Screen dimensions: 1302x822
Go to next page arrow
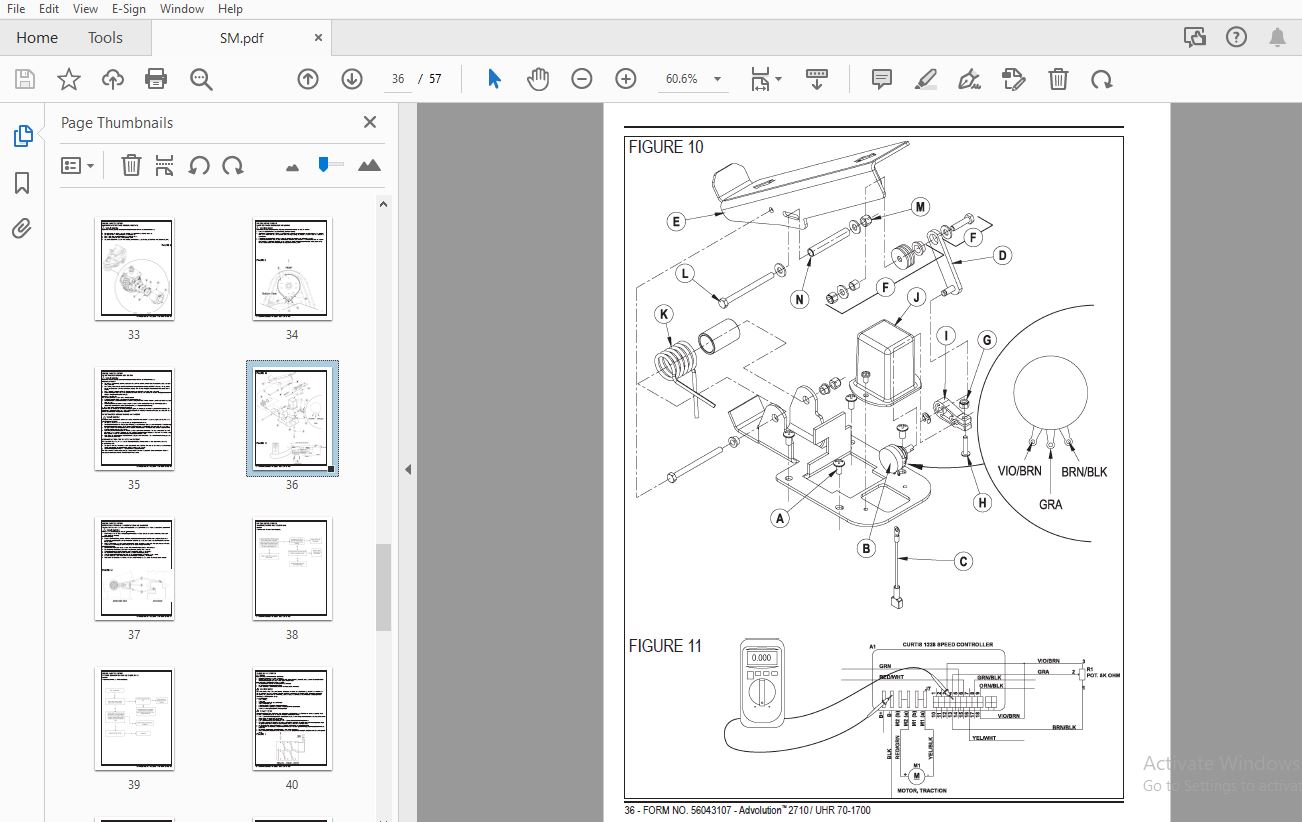351,79
